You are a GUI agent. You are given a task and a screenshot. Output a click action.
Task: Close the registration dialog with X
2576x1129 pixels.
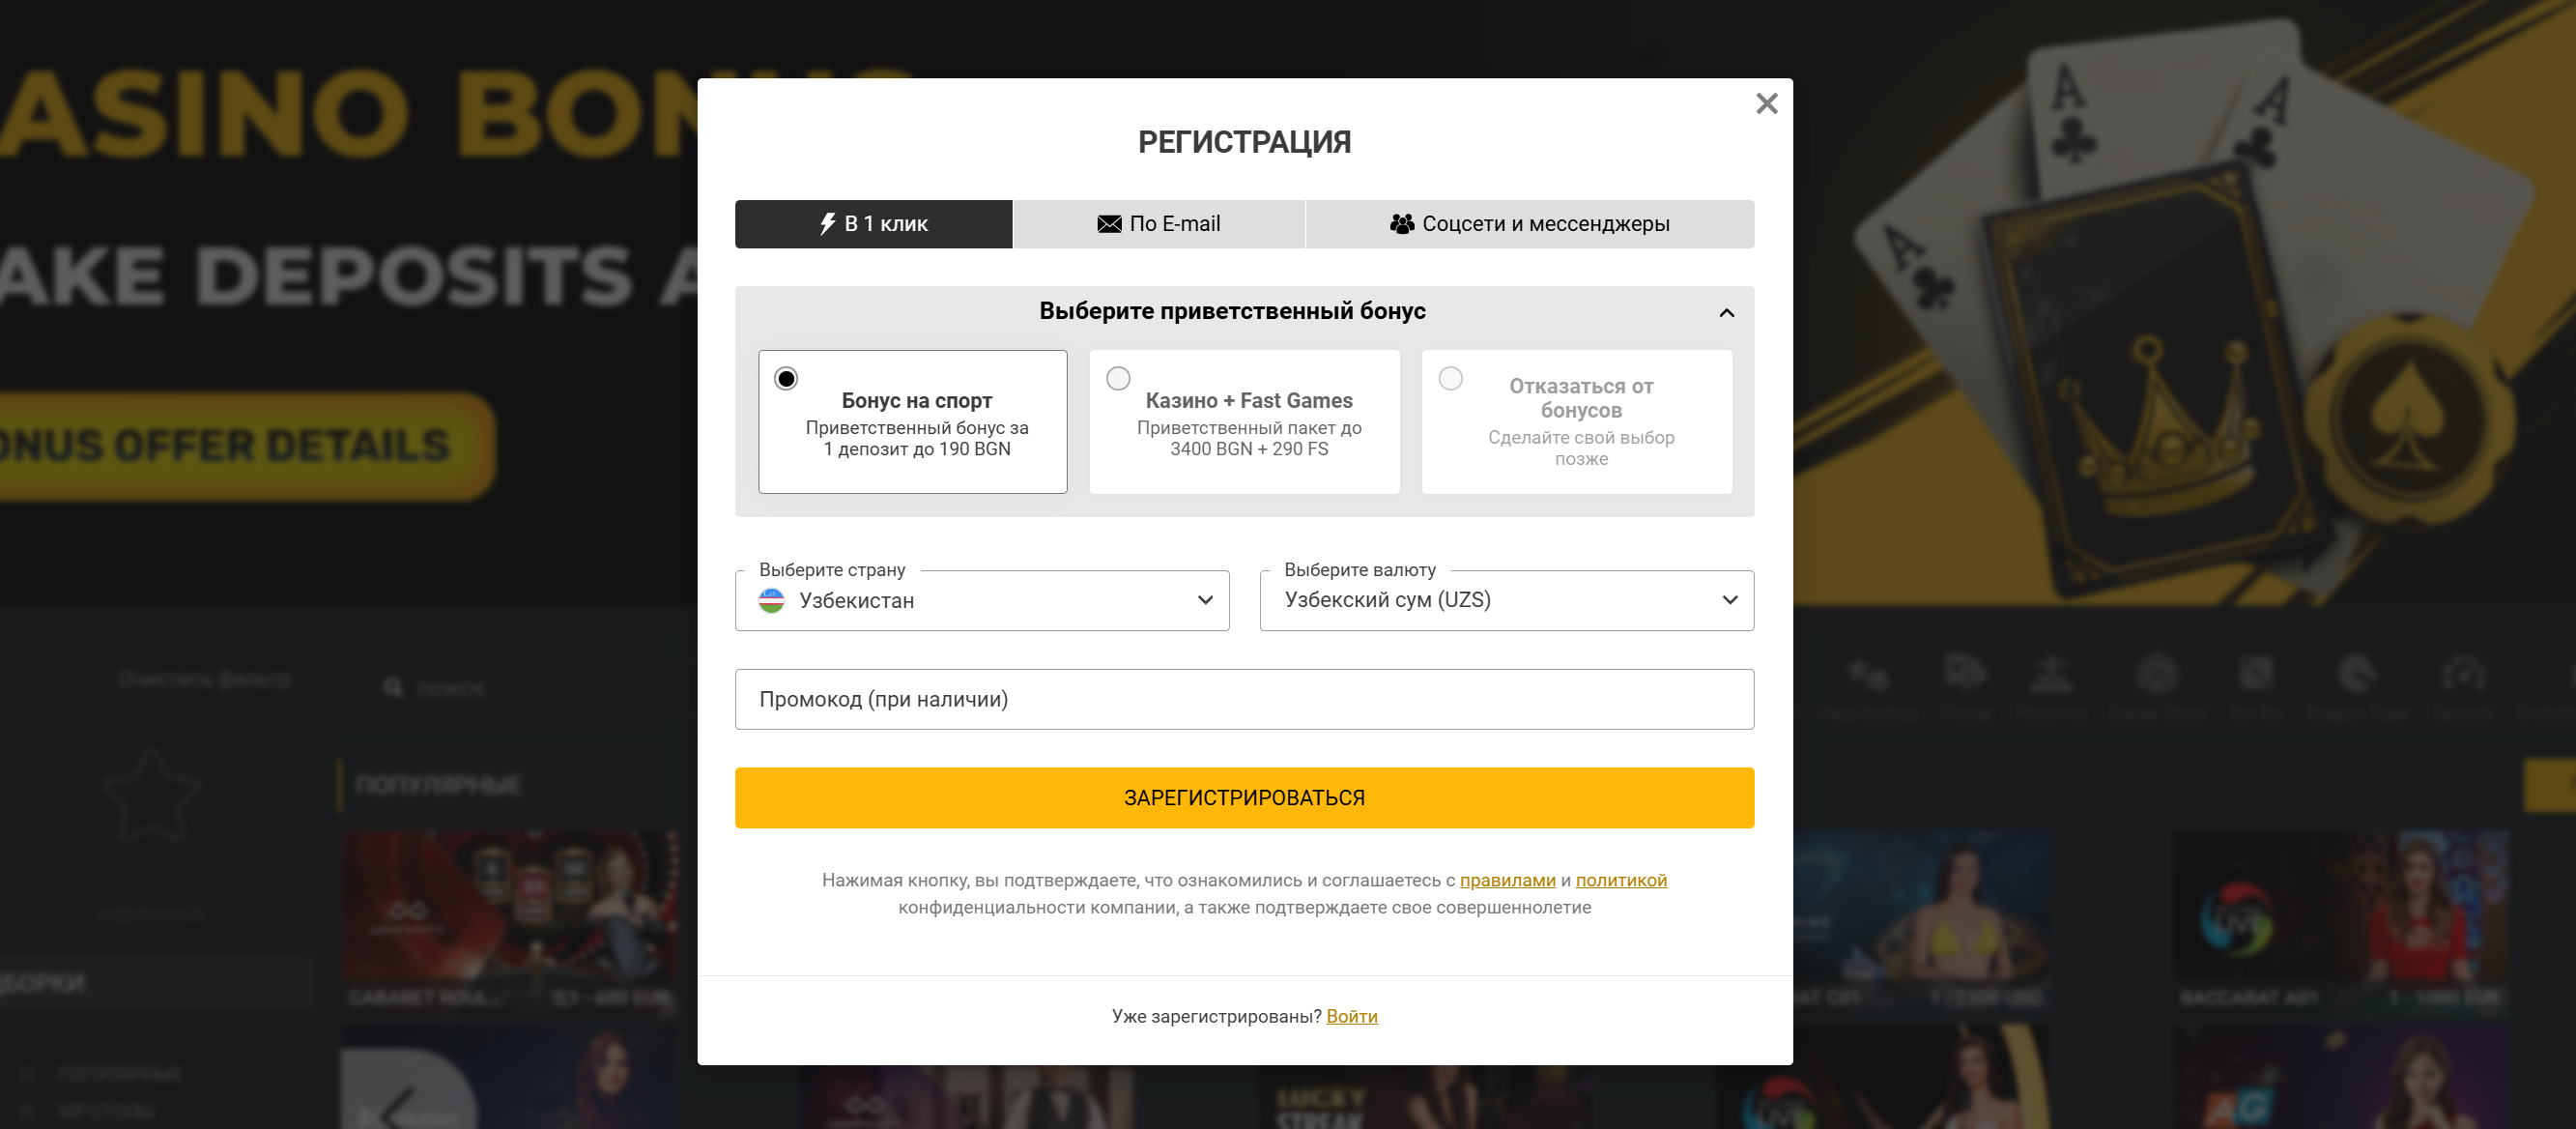[x=1766, y=104]
